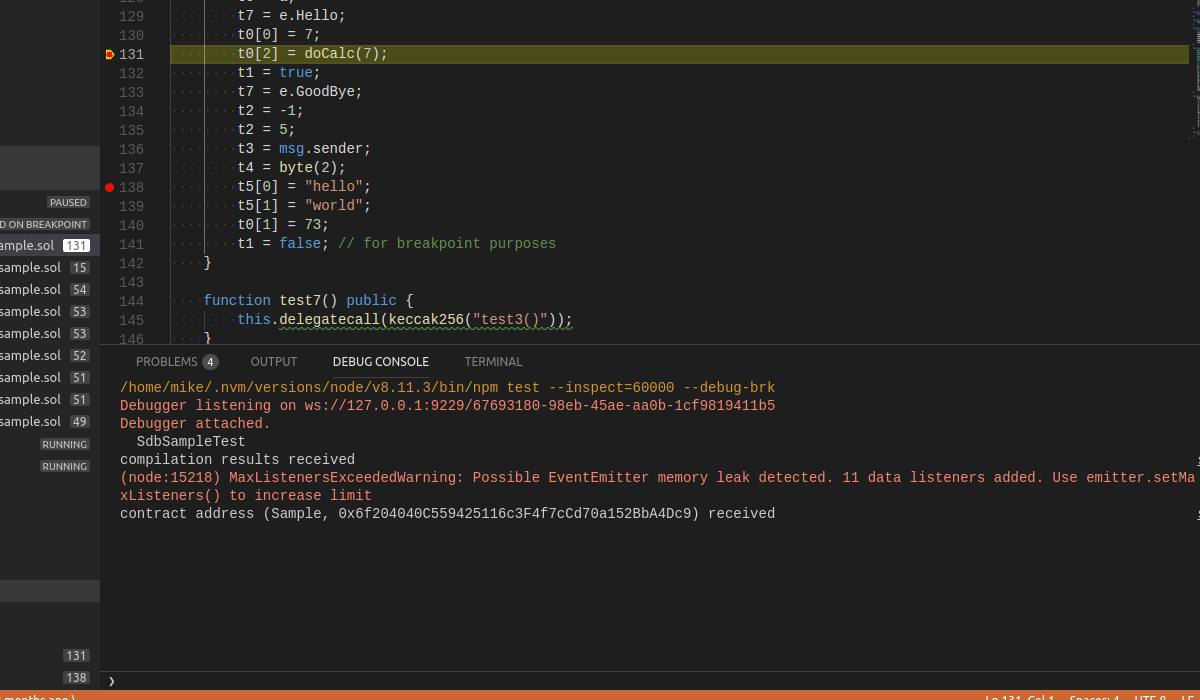Screen dimensions: 1200x700
Task: Click the delegatecall identifier with warning underline
Action: click(x=329, y=320)
